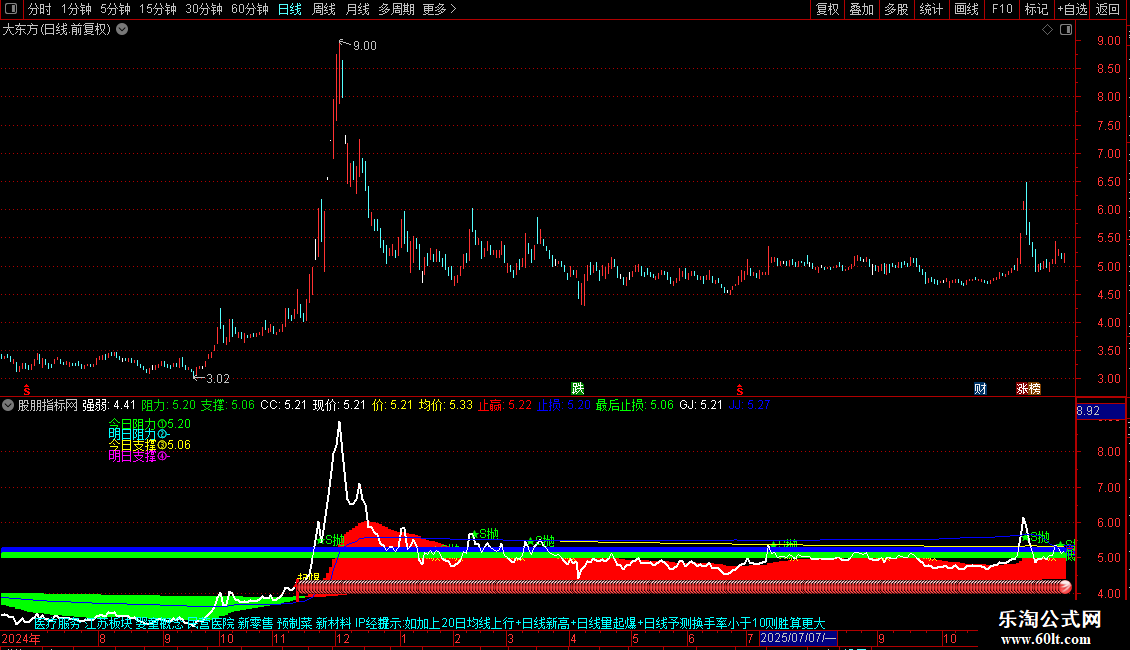Click the 新材料 concept tag
1130x650 pixels.
point(333,623)
